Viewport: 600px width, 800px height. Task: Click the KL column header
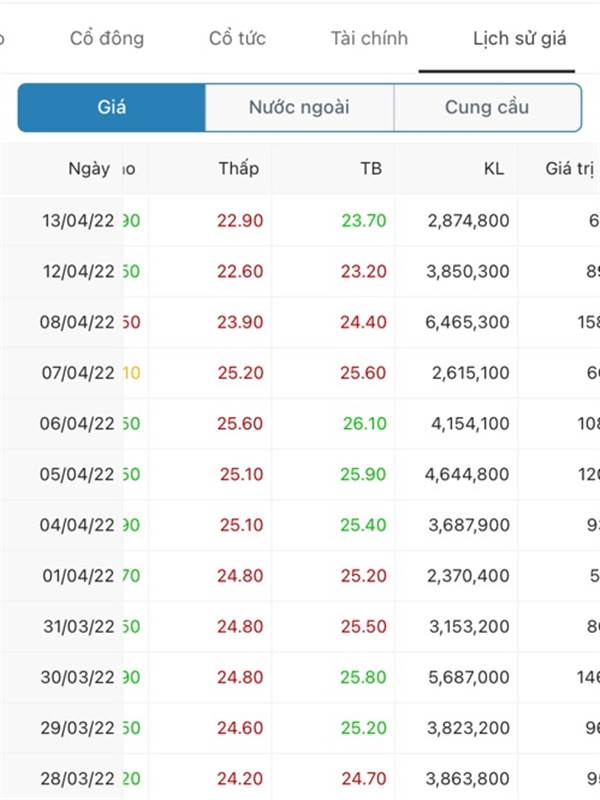pyautogui.click(x=493, y=168)
